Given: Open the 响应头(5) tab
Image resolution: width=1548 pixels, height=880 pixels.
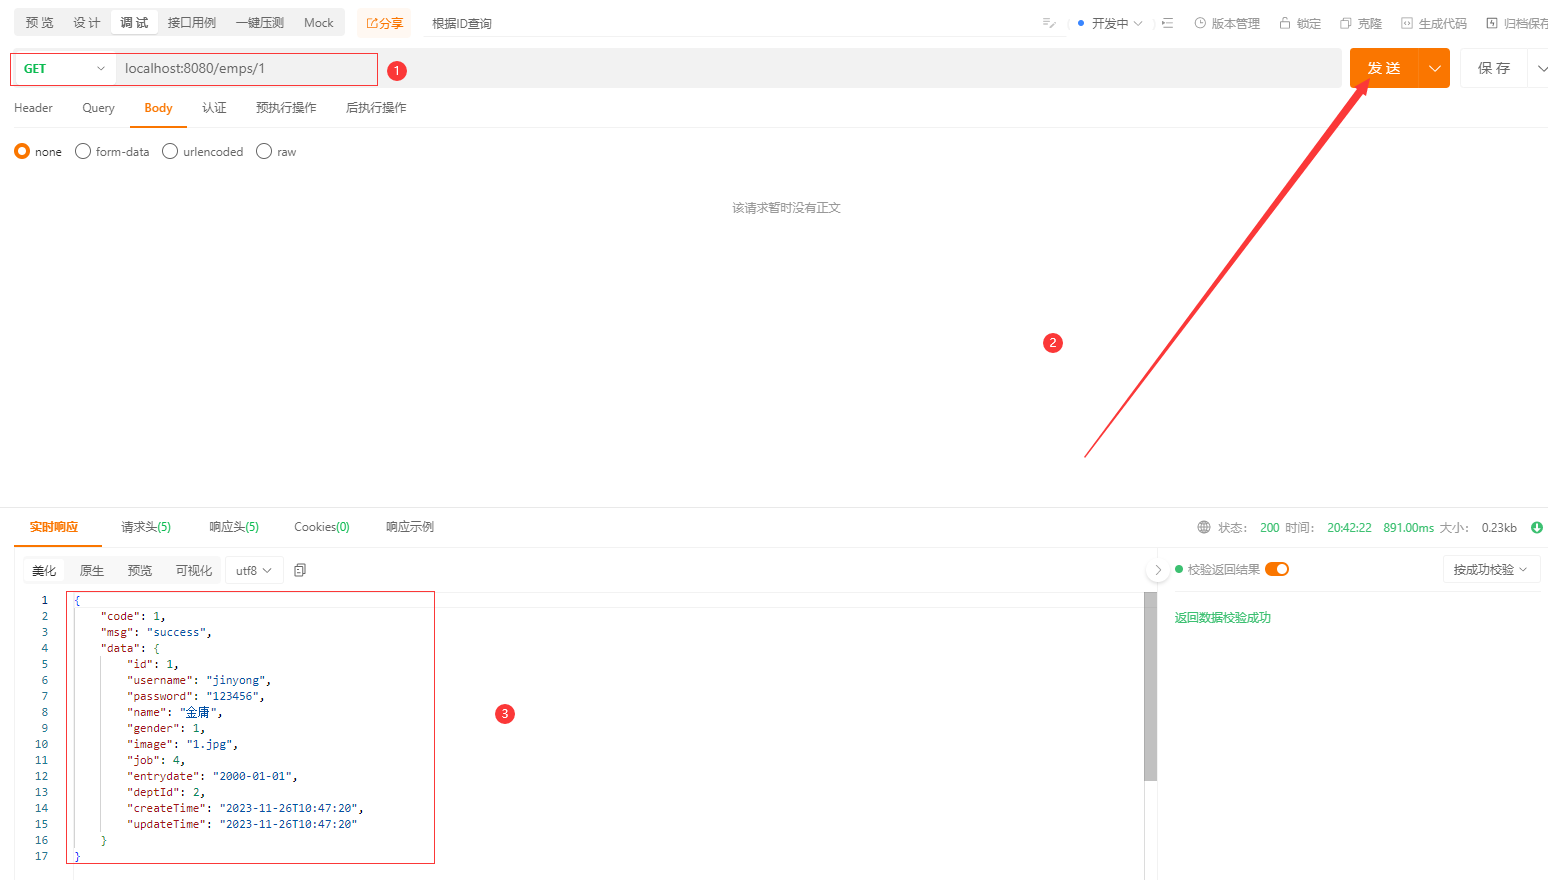Looking at the screenshot, I should 234,527.
